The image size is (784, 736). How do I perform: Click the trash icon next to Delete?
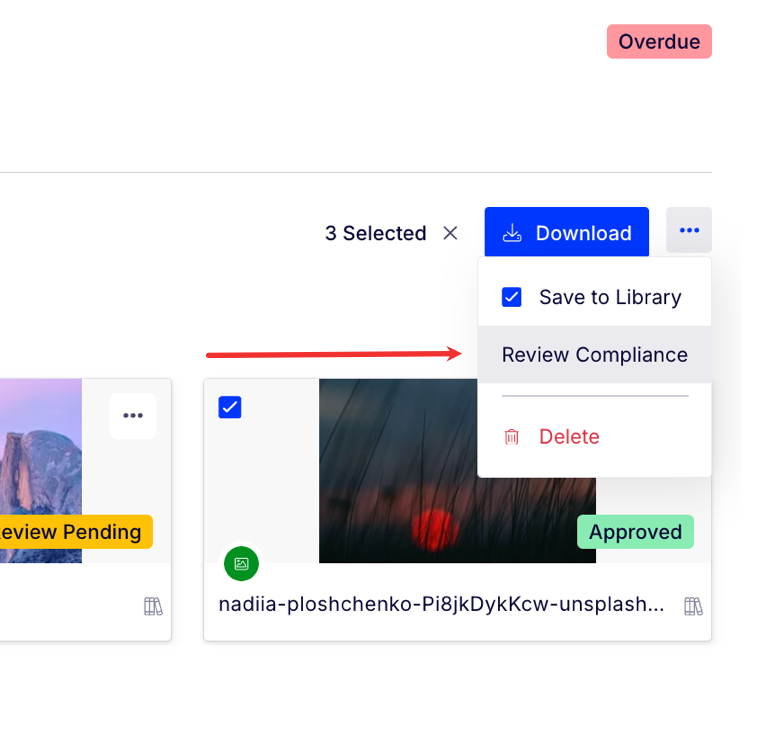tap(511, 436)
